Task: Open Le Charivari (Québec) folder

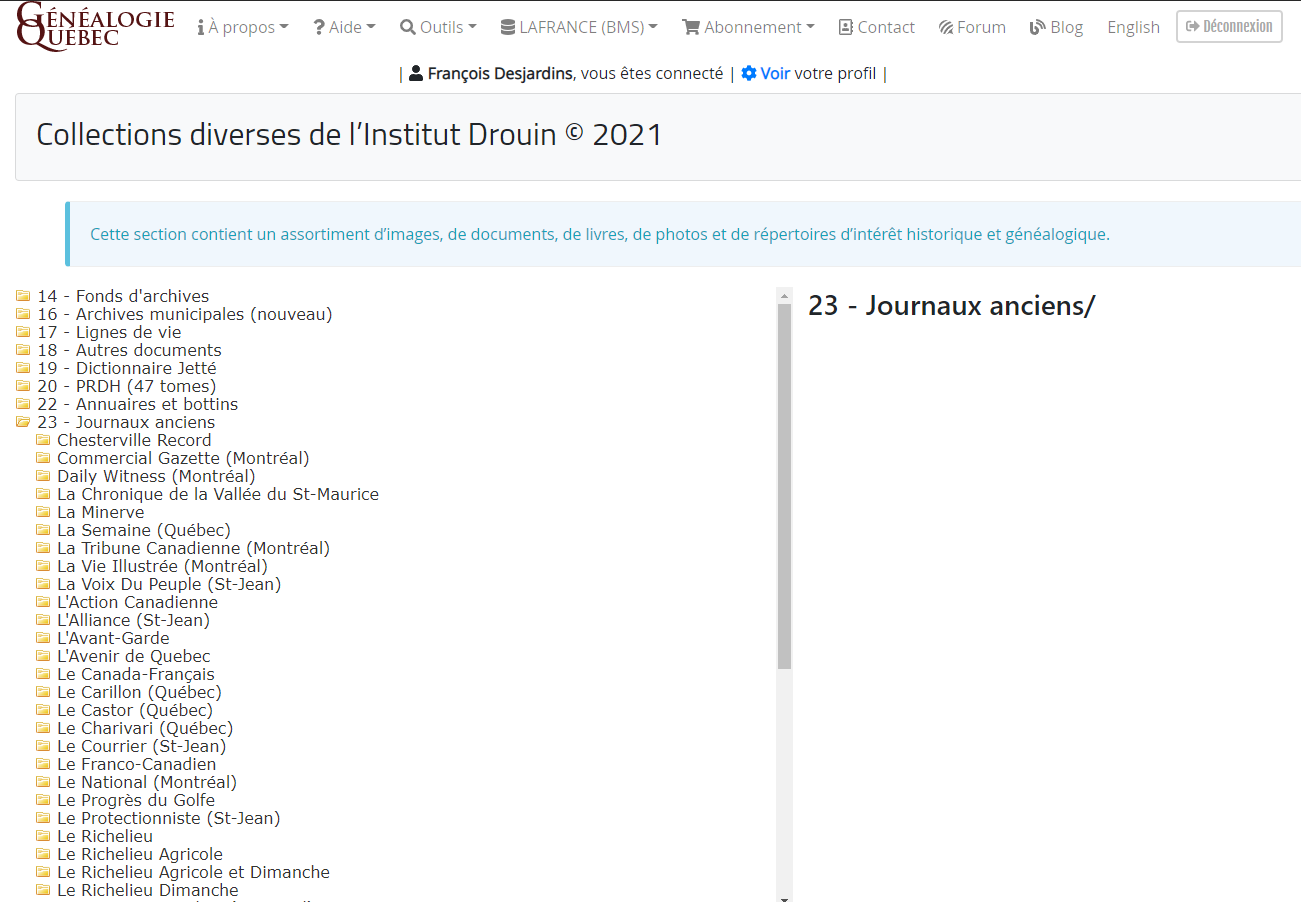Action: coord(145,728)
